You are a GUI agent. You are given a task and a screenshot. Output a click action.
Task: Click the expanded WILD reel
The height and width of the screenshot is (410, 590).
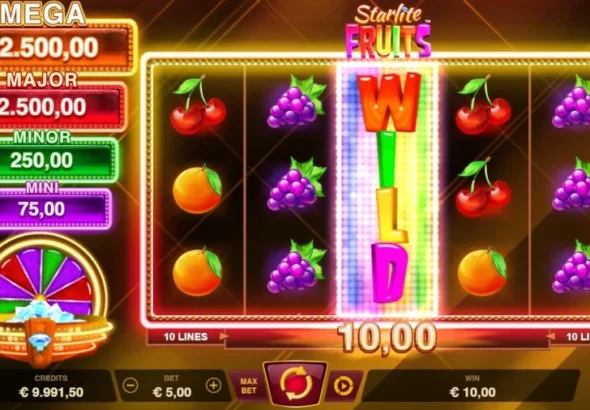[388, 189]
